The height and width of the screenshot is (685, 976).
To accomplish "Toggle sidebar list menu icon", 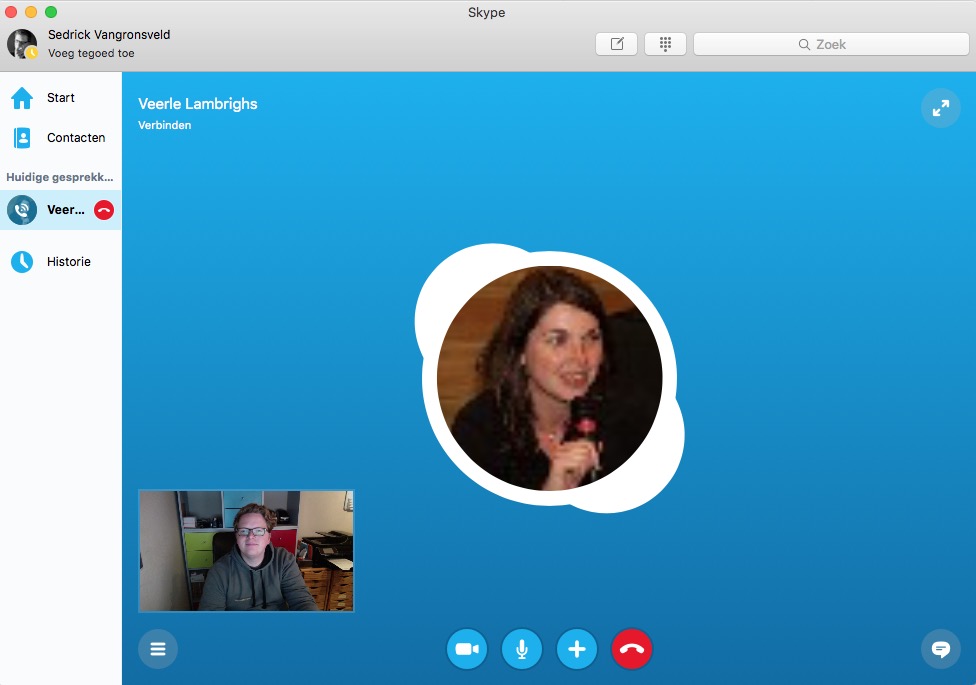I will [x=158, y=649].
